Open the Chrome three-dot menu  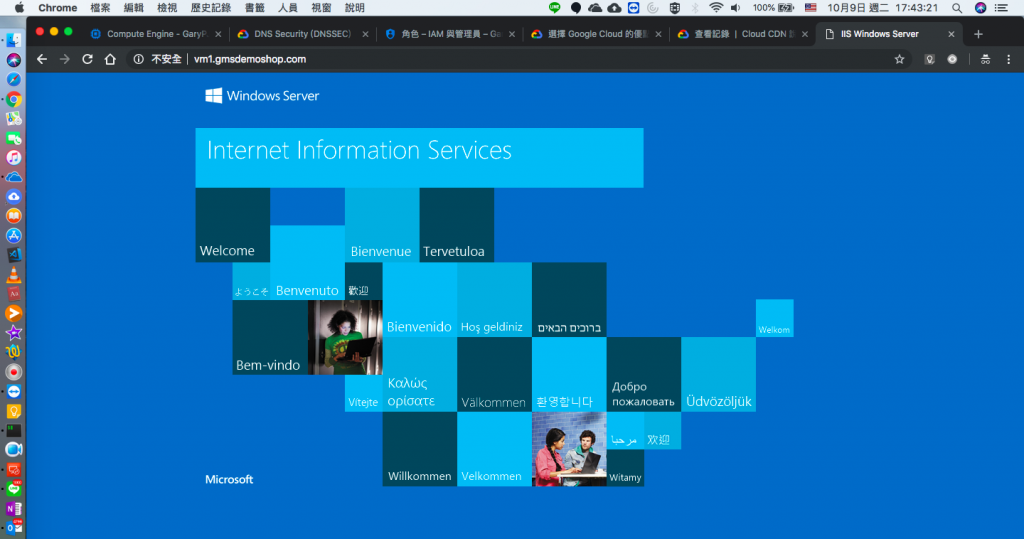[1008, 59]
